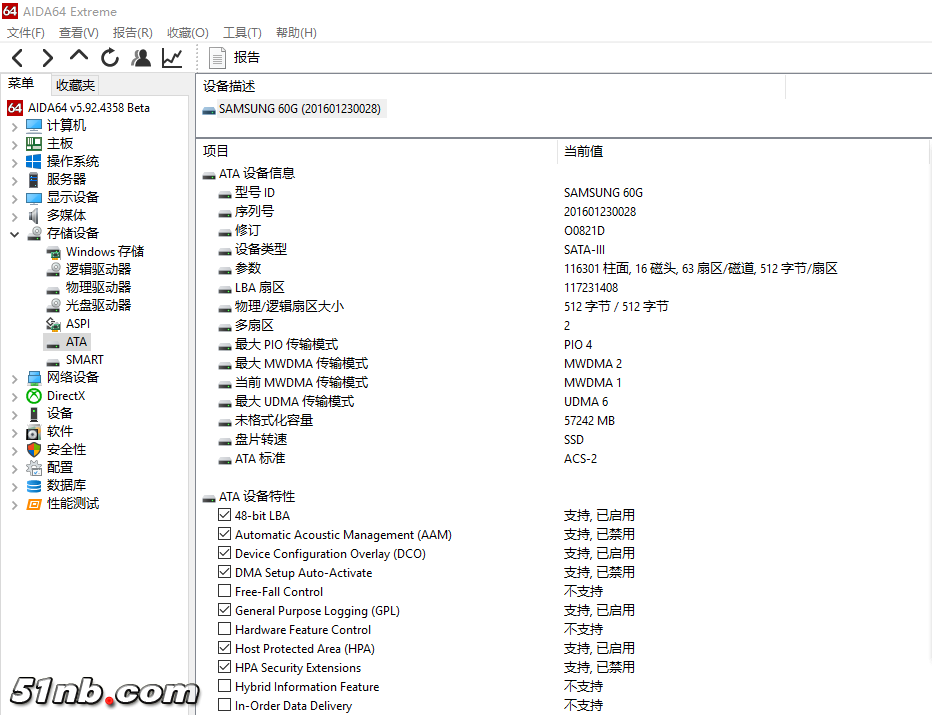932x715 pixels.
Task: Expand the 网络设备 tree node
Action: pyautogui.click(x=14, y=378)
